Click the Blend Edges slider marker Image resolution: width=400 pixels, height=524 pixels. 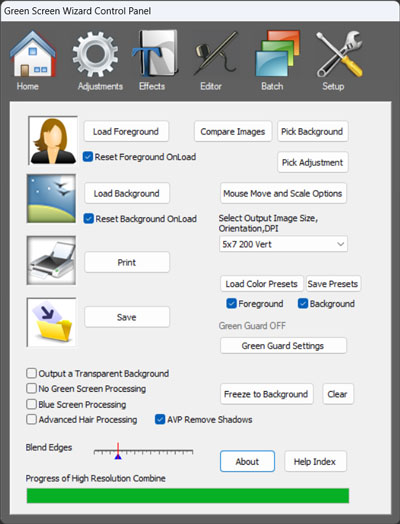click(118, 451)
